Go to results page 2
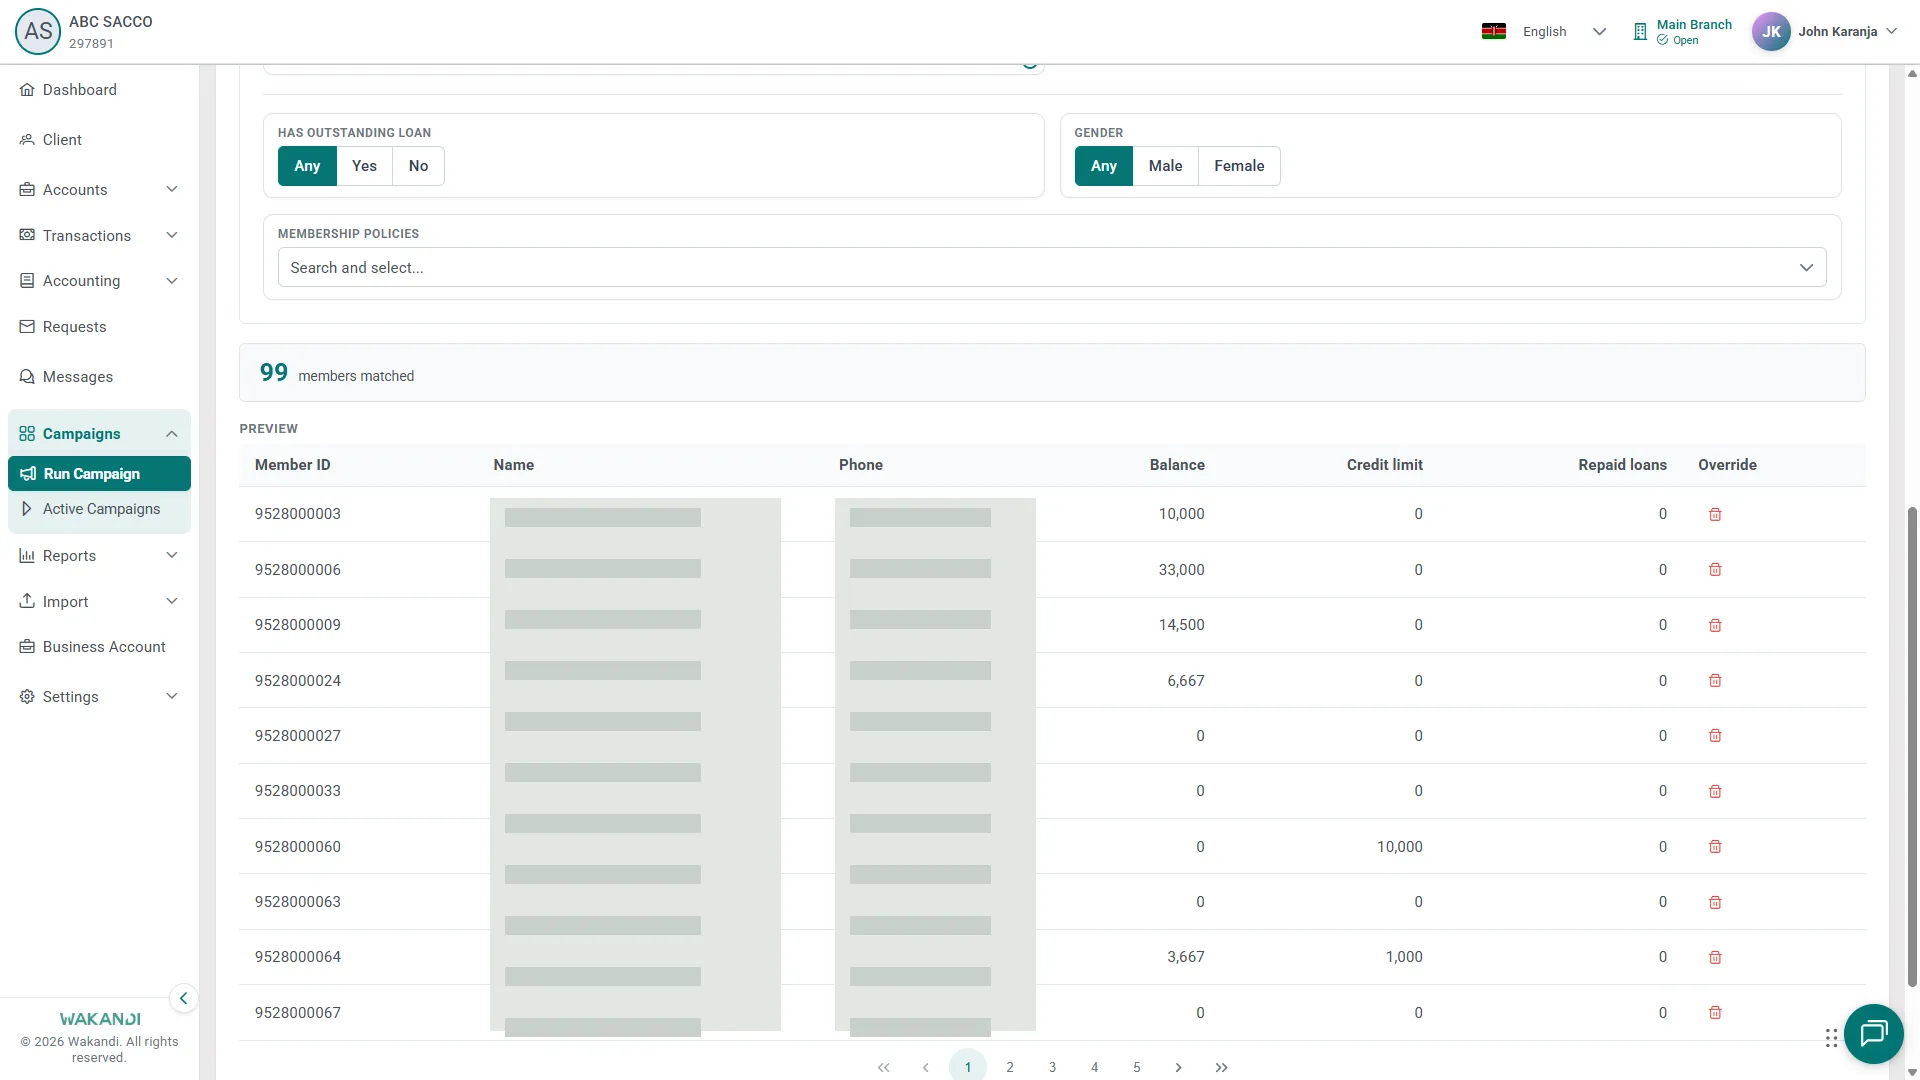Image resolution: width=1920 pixels, height=1080 pixels. pyautogui.click(x=1010, y=1067)
